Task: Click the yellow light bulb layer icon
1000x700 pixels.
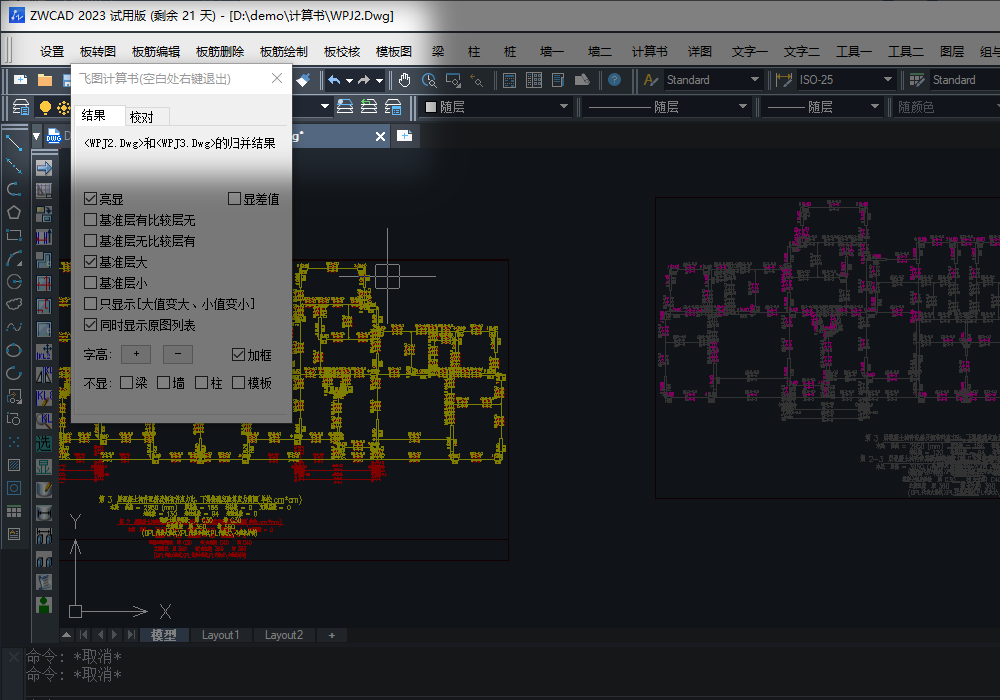Action: pyautogui.click(x=45, y=107)
